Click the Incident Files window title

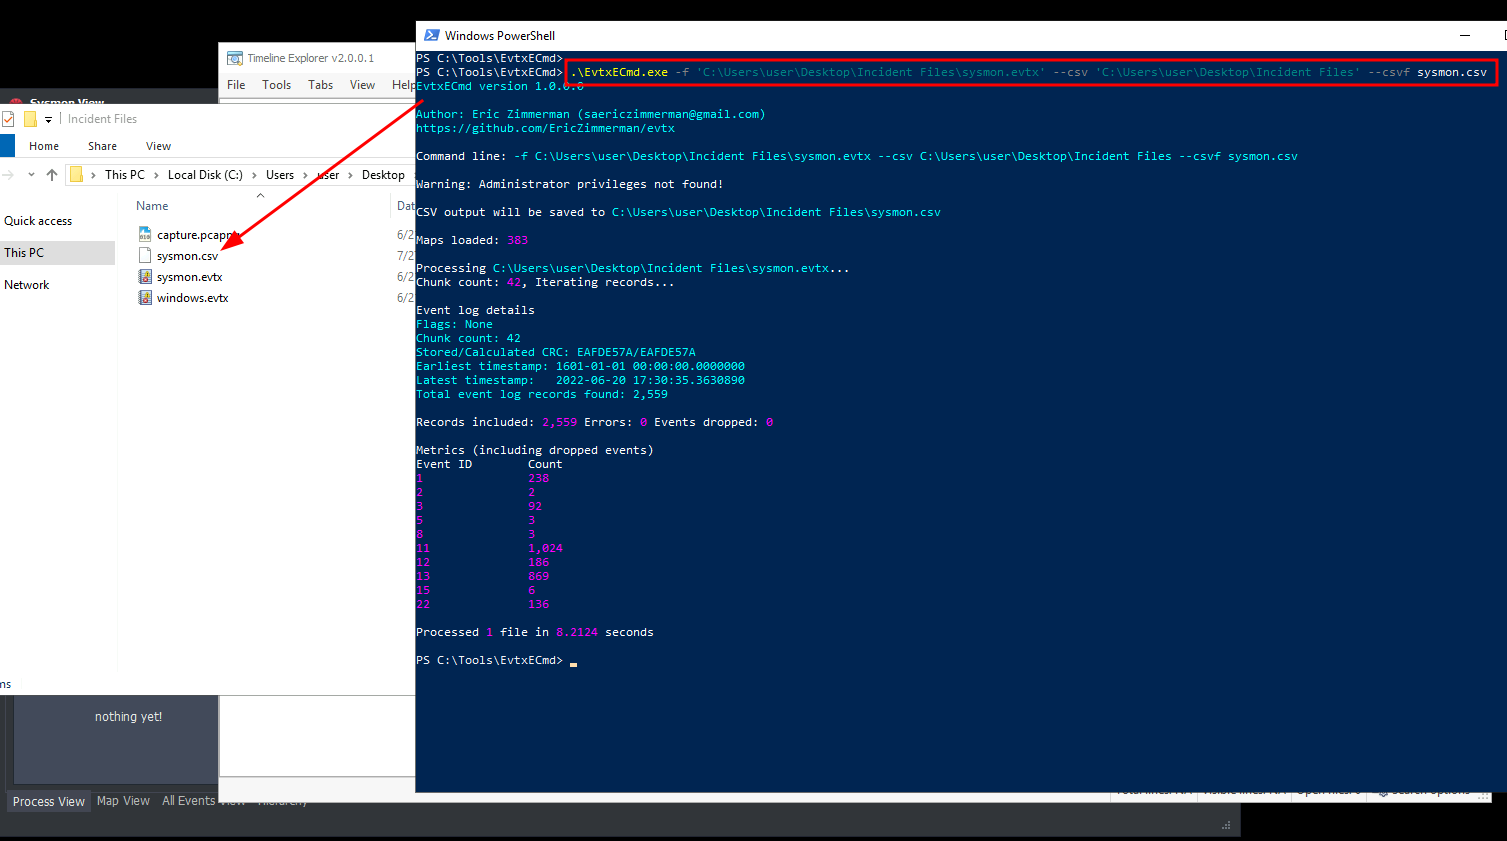point(102,119)
